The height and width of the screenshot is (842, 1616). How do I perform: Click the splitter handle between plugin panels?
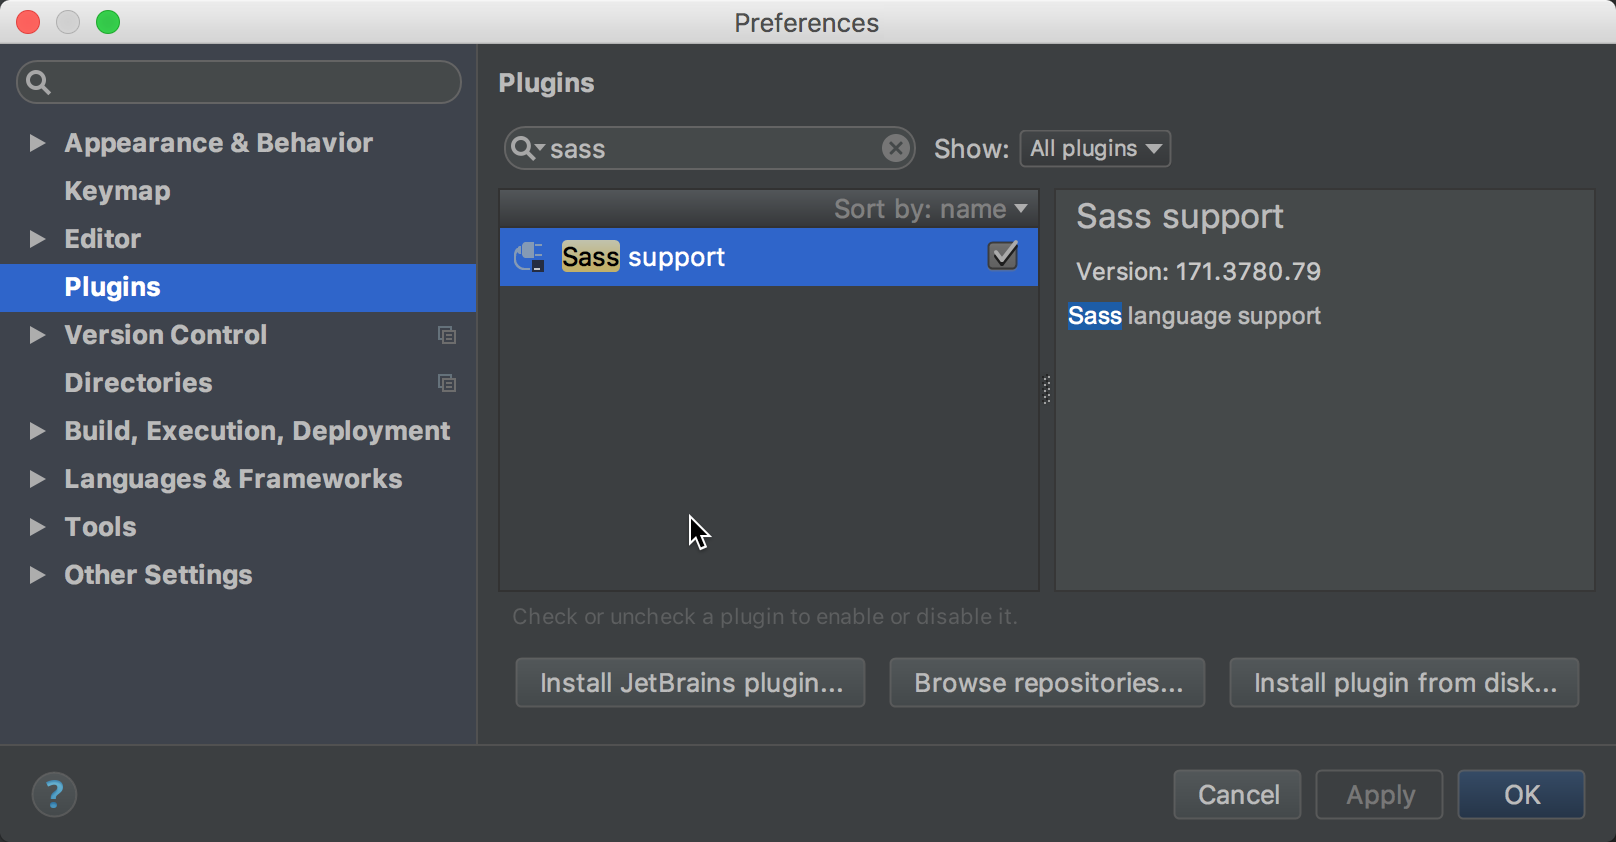(x=1047, y=389)
